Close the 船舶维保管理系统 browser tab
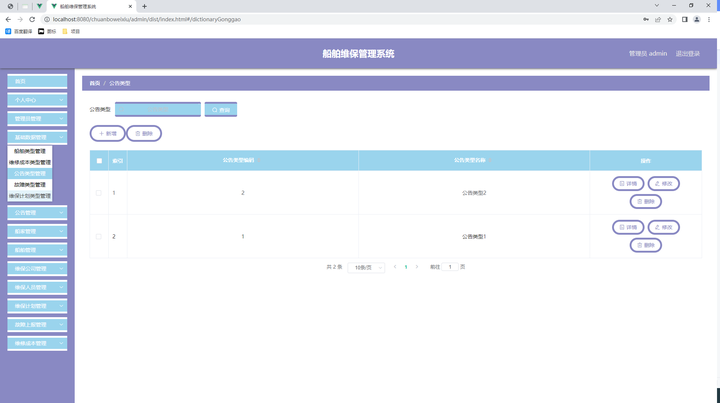Image resolution: width=720 pixels, height=403 pixels. pos(130,6)
